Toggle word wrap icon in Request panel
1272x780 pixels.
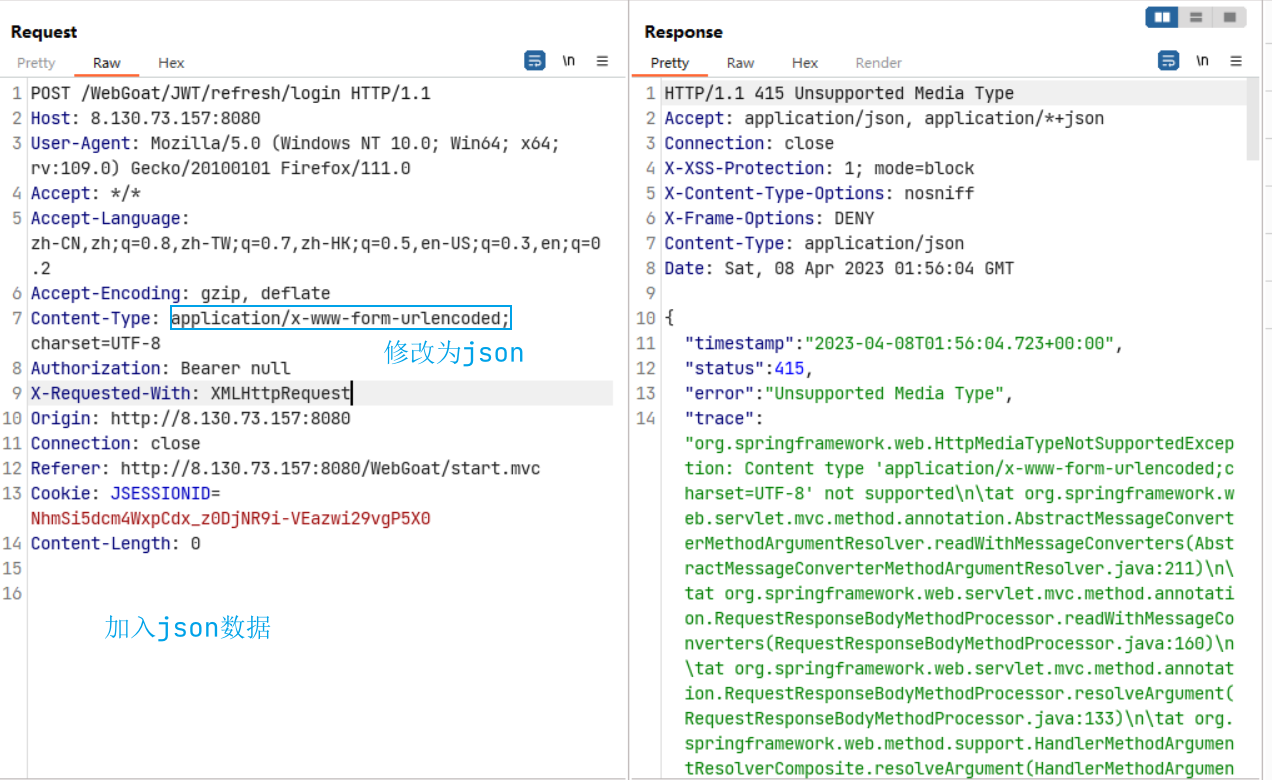[535, 61]
